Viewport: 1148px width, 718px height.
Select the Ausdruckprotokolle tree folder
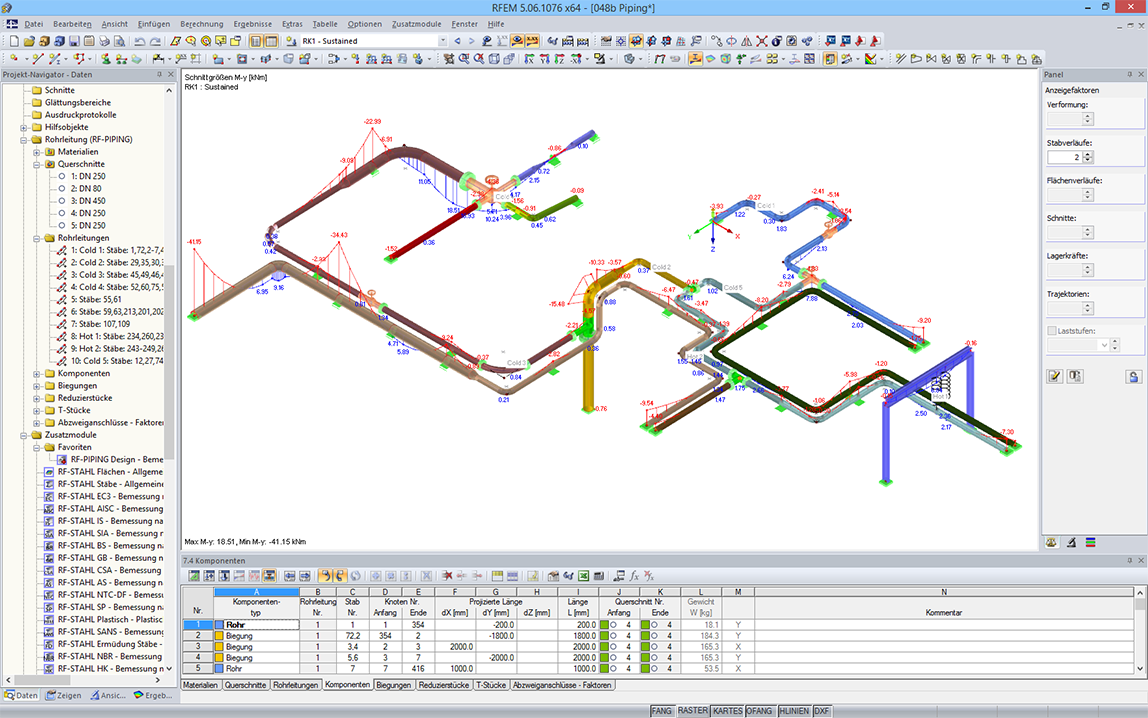pyautogui.click(x=80, y=115)
